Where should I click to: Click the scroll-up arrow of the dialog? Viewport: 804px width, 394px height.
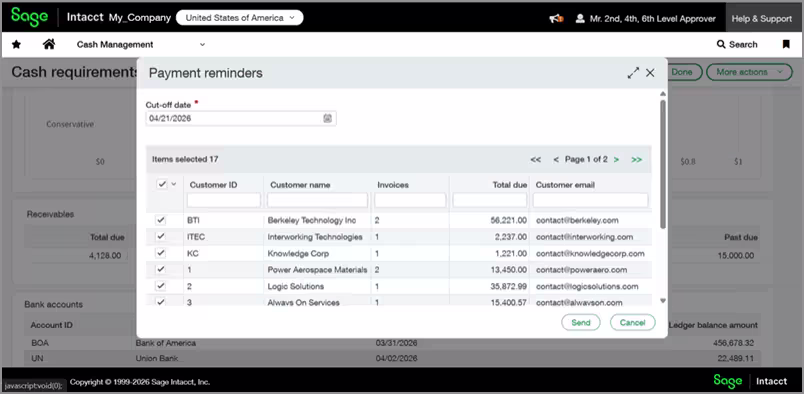click(662, 94)
